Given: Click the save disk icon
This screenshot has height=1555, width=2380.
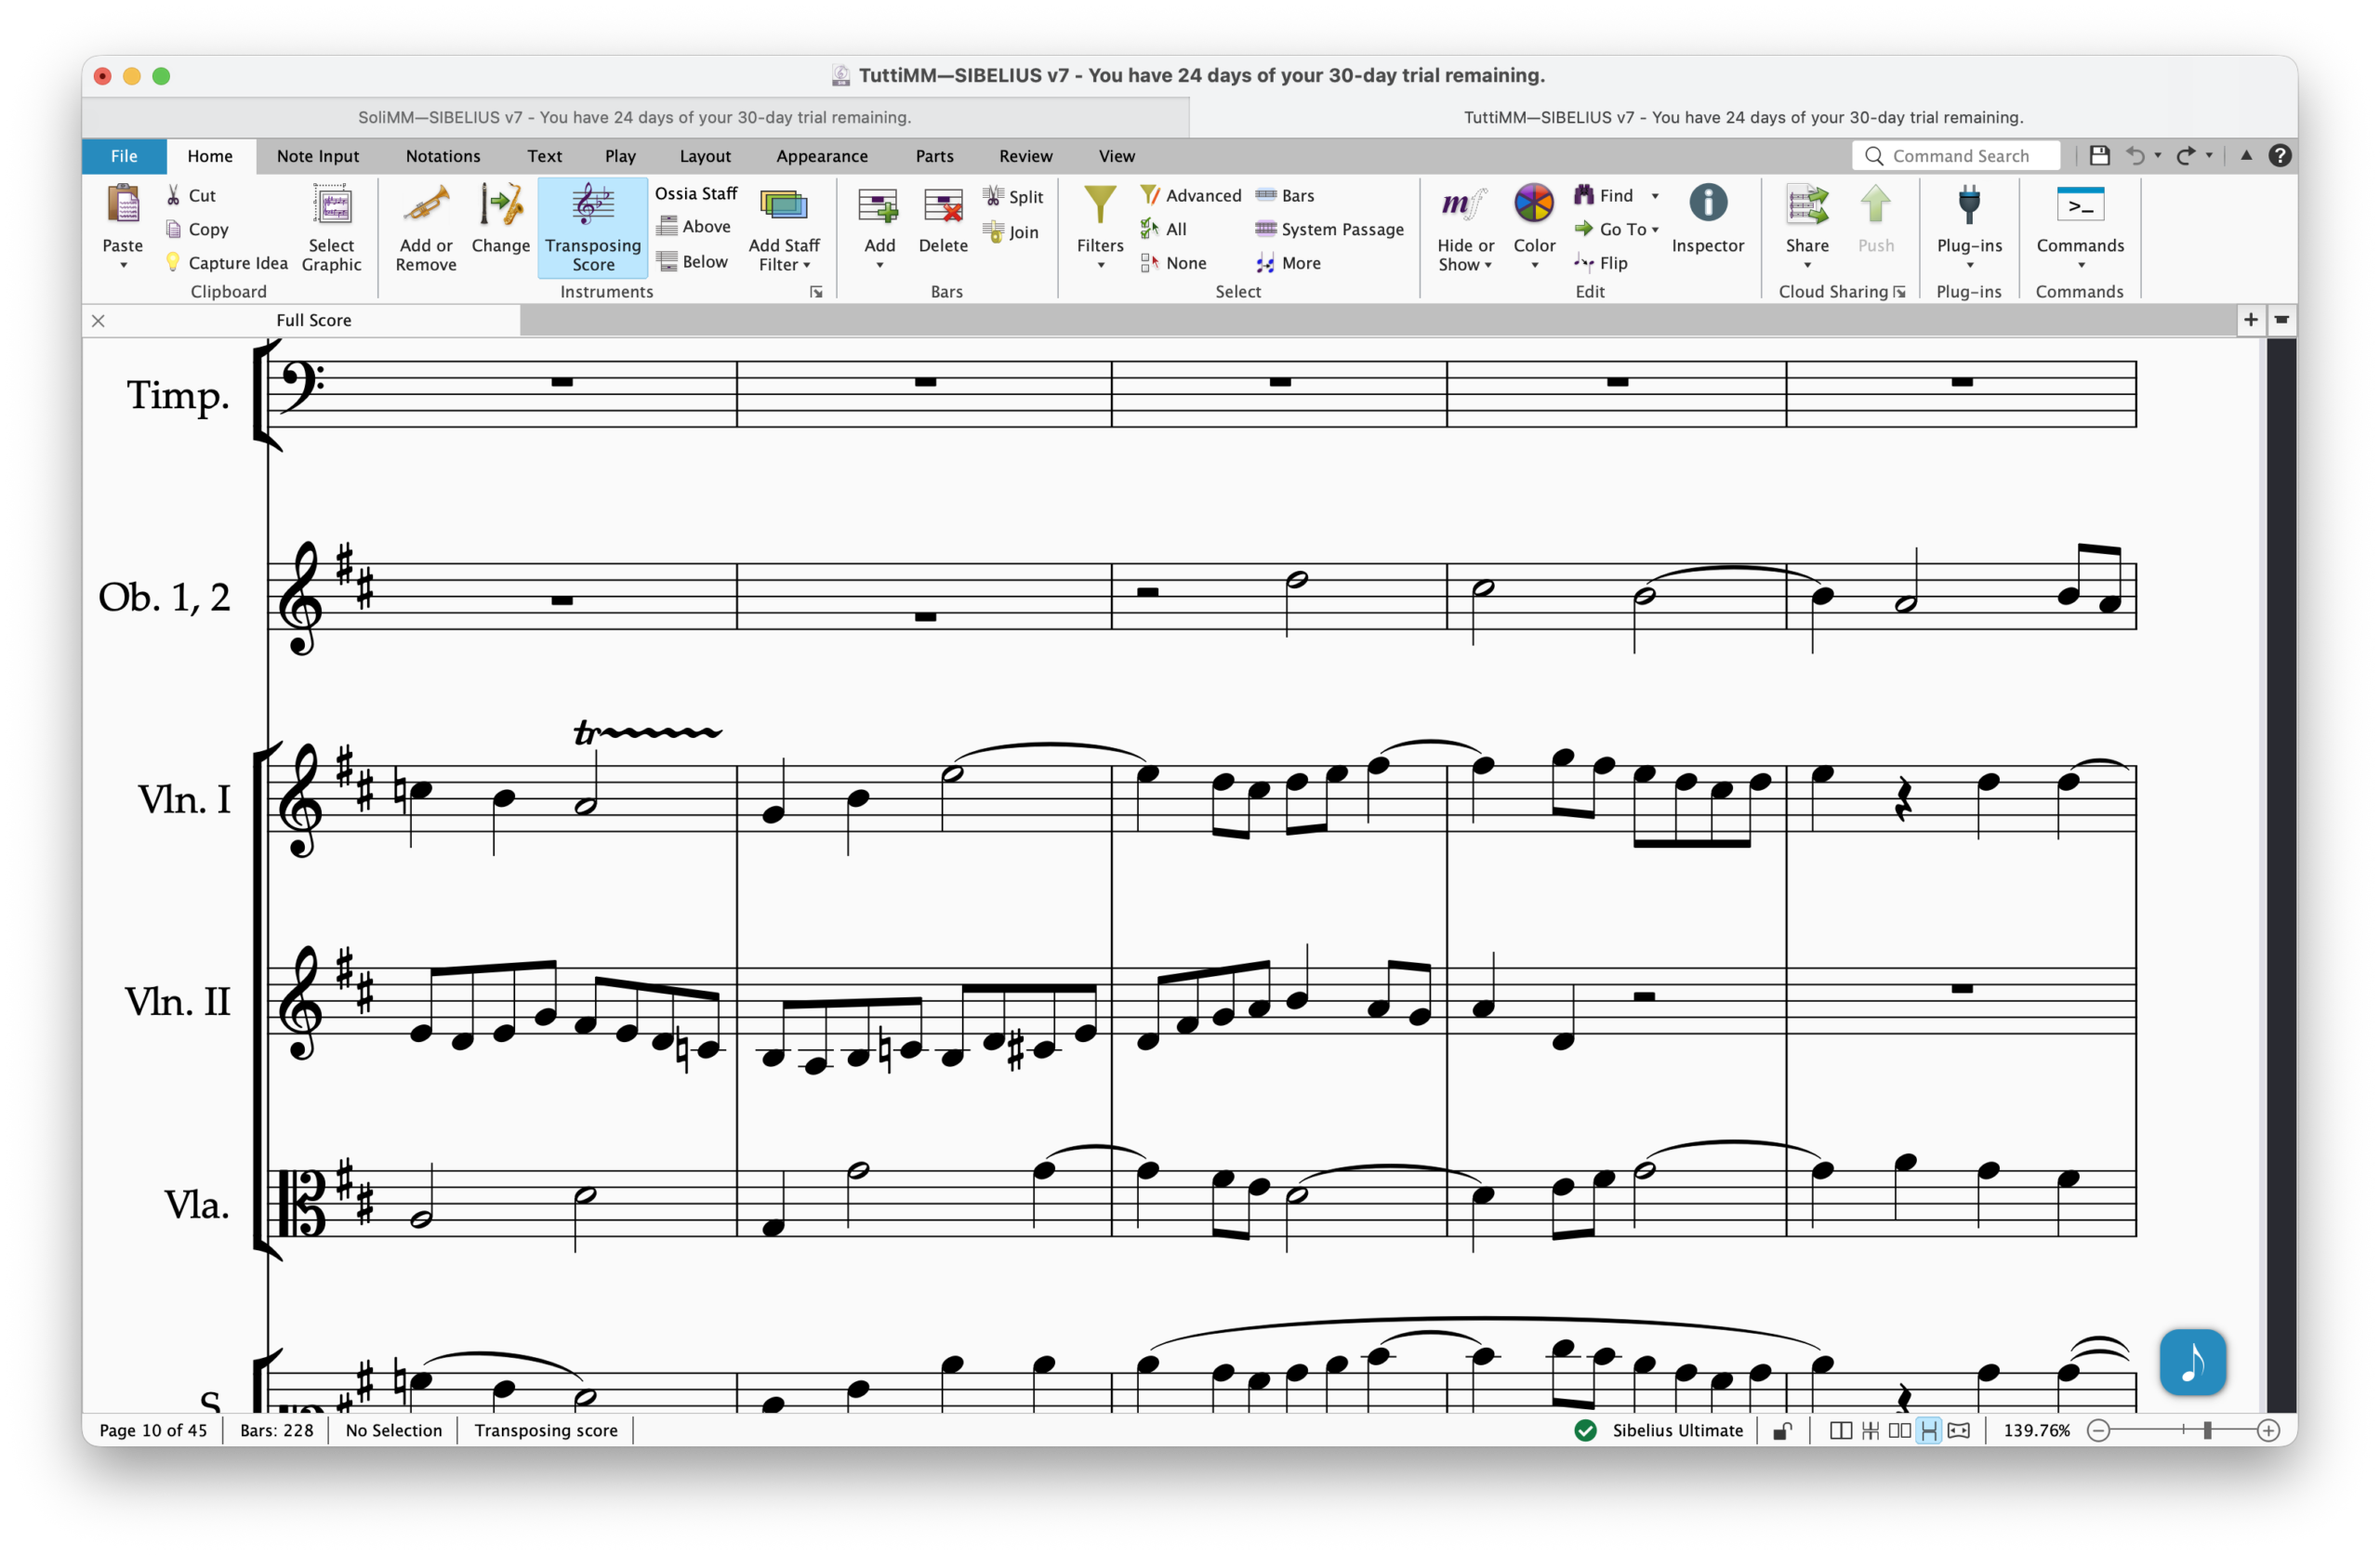Looking at the screenshot, I should [2099, 156].
